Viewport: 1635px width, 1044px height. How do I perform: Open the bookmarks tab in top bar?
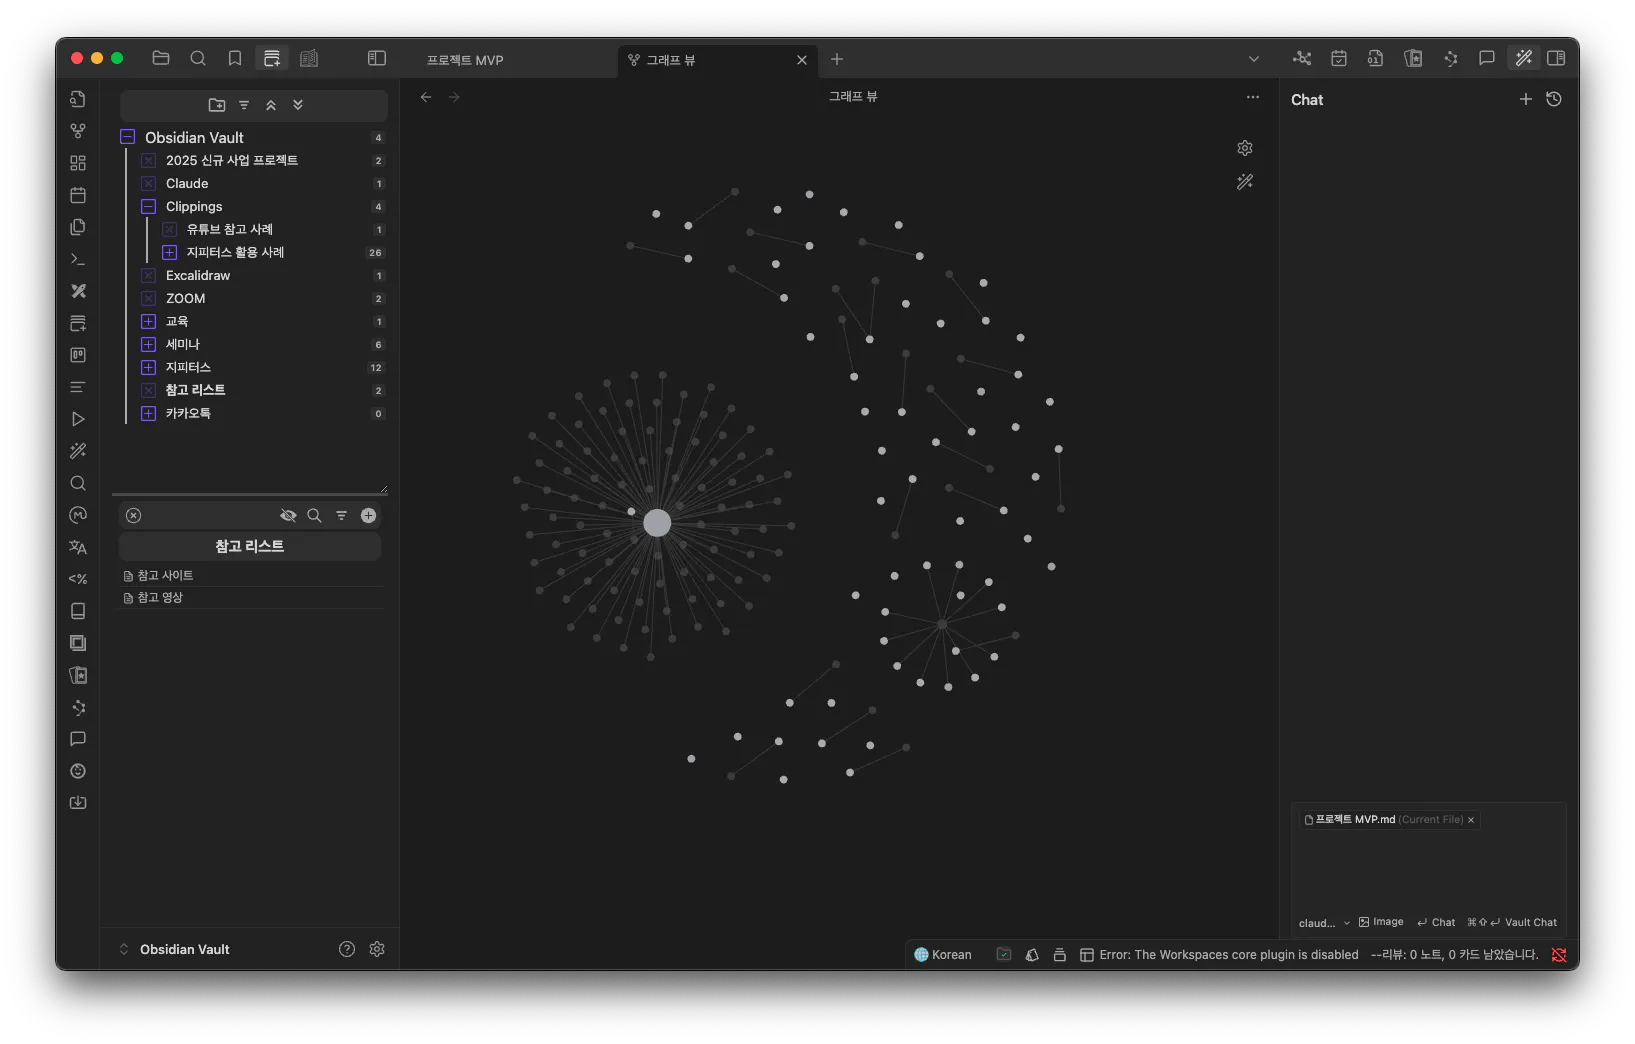(x=235, y=58)
